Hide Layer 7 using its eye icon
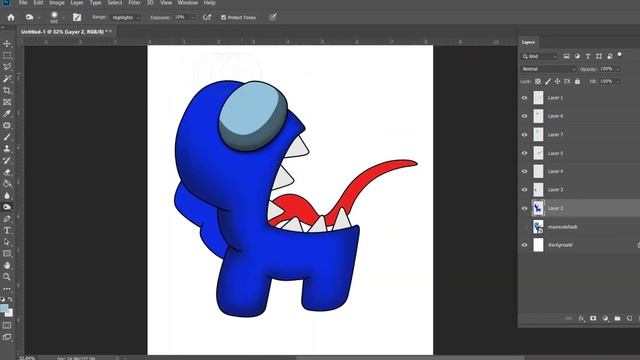640x360 pixels. [524, 135]
